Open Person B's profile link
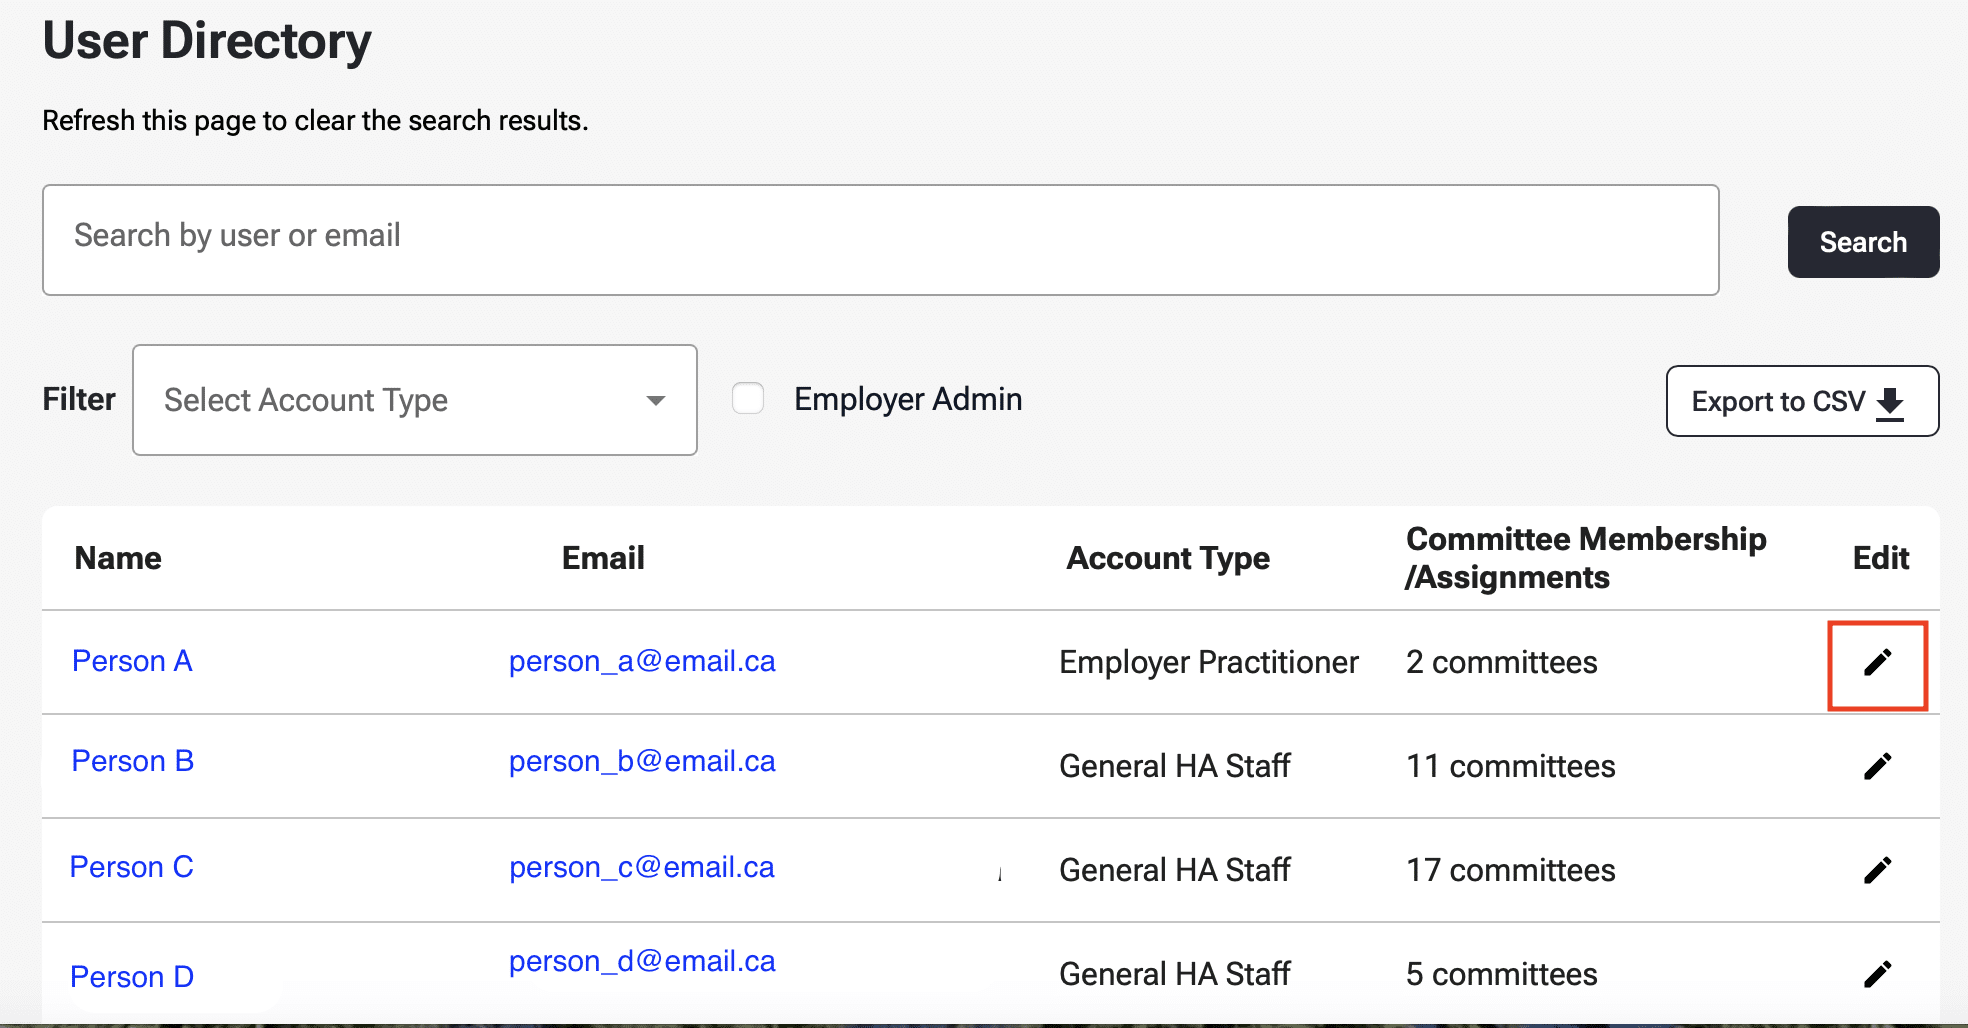1968x1028 pixels. [x=133, y=761]
